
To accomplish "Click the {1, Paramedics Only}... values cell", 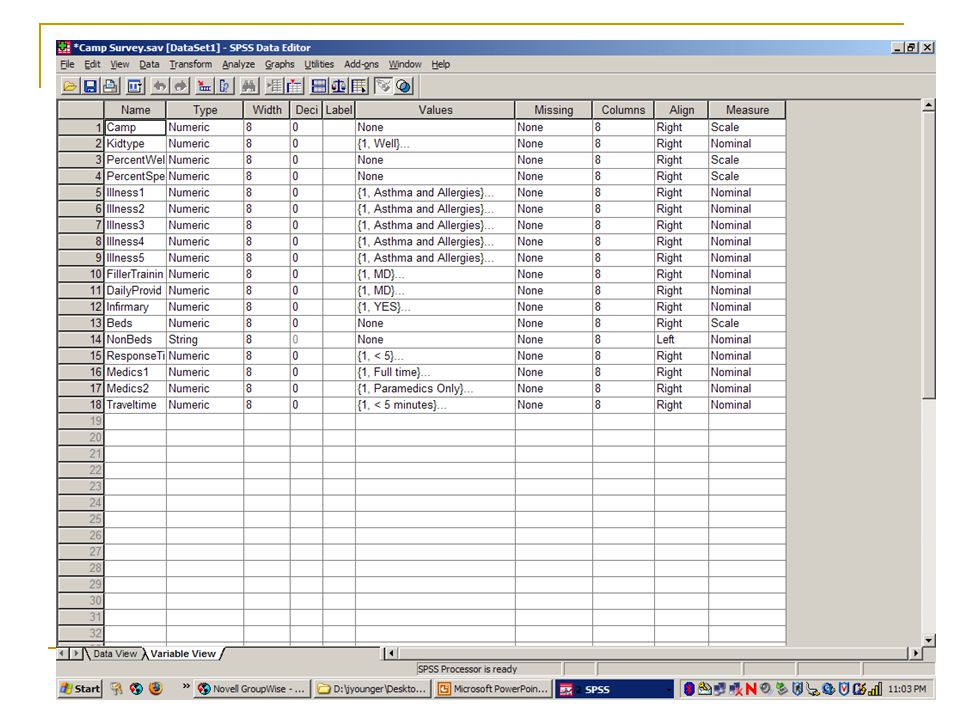I will (x=435, y=388).
